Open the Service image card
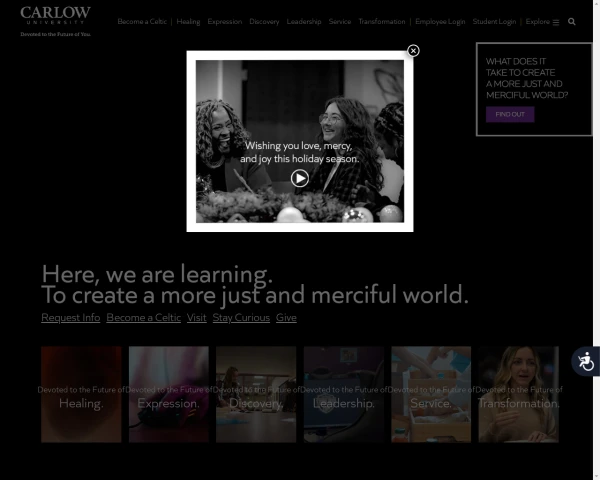The height and width of the screenshot is (480, 600). 431,394
